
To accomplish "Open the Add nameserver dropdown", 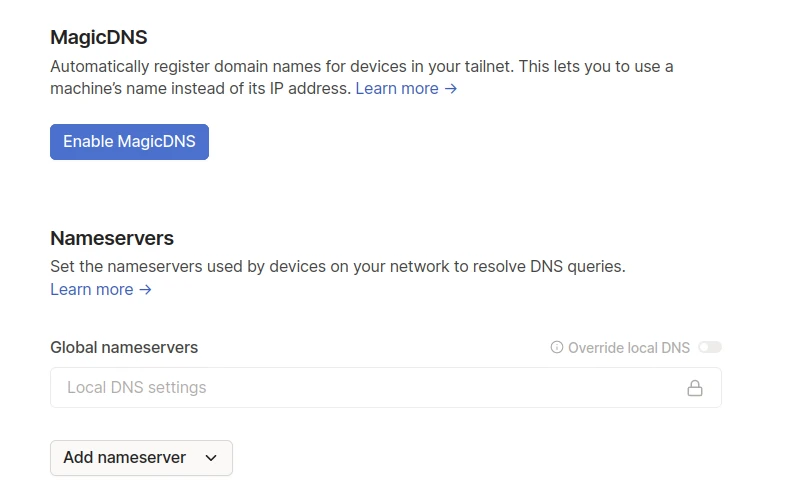I will [141, 458].
